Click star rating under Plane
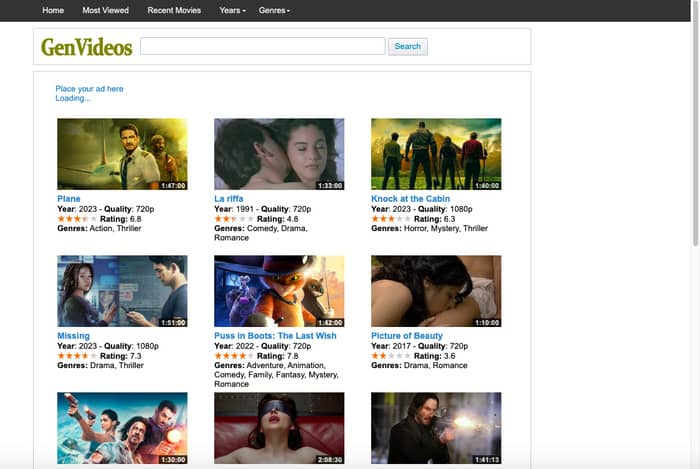Image resolution: width=700 pixels, height=469 pixels. tap(77, 218)
